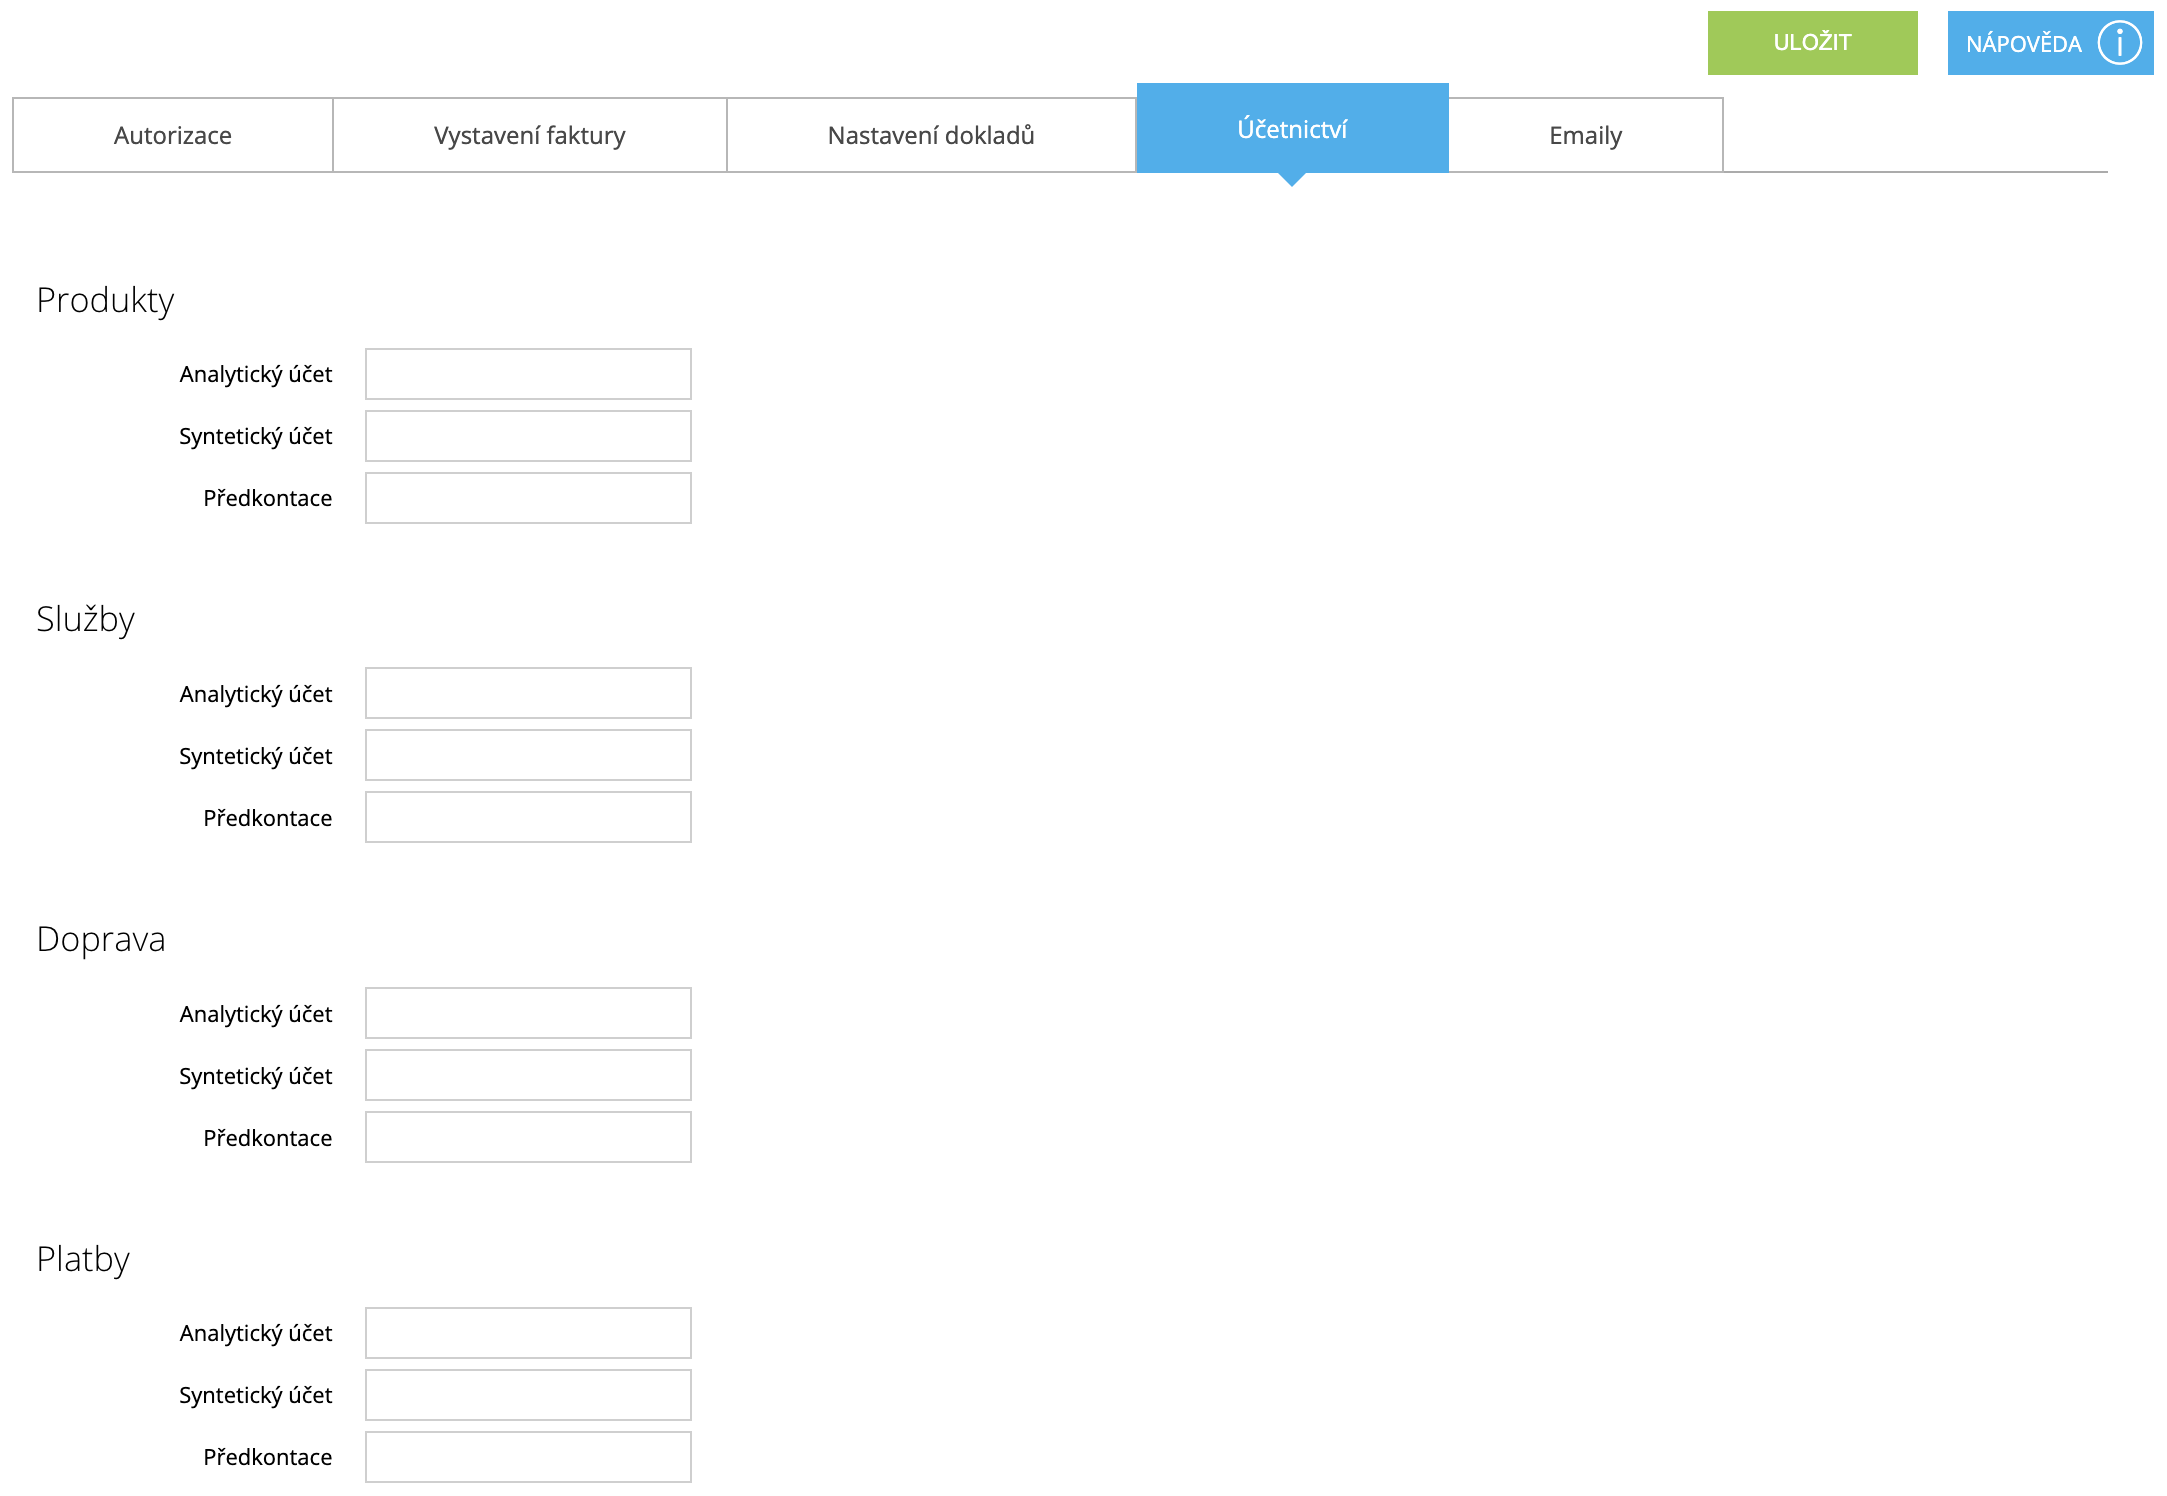
Task: Click Syntetický účet label under Služby
Action: click(x=256, y=756)
